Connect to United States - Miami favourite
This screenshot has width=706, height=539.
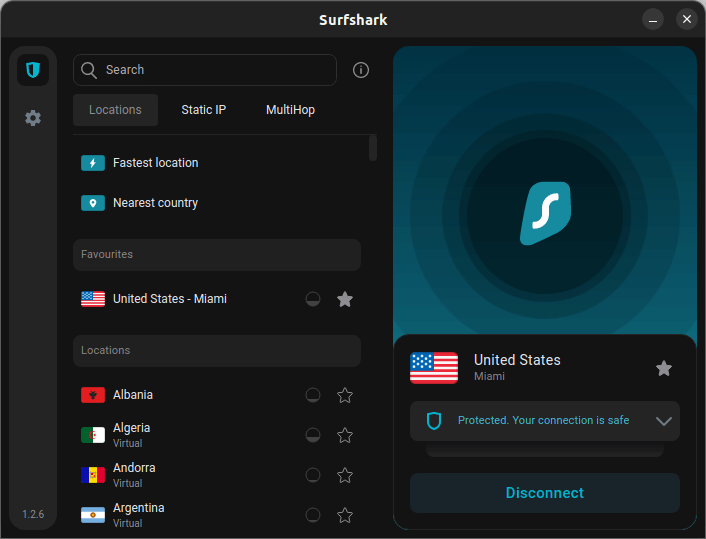[x=217, y=299]
